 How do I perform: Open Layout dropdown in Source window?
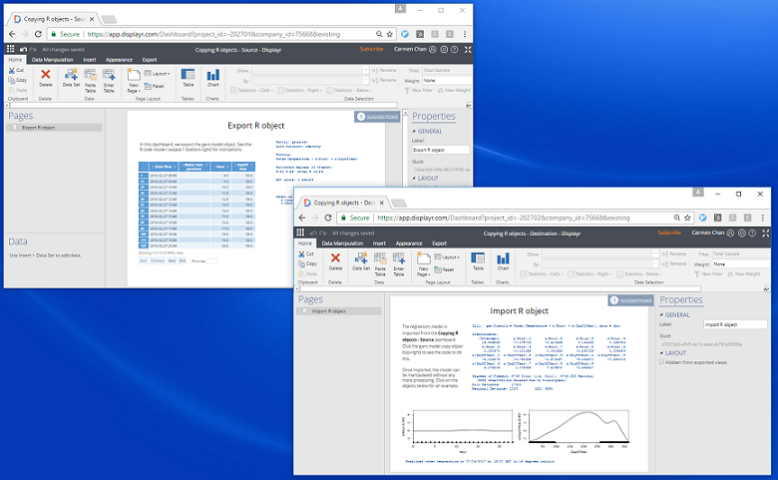coord(157,73)
